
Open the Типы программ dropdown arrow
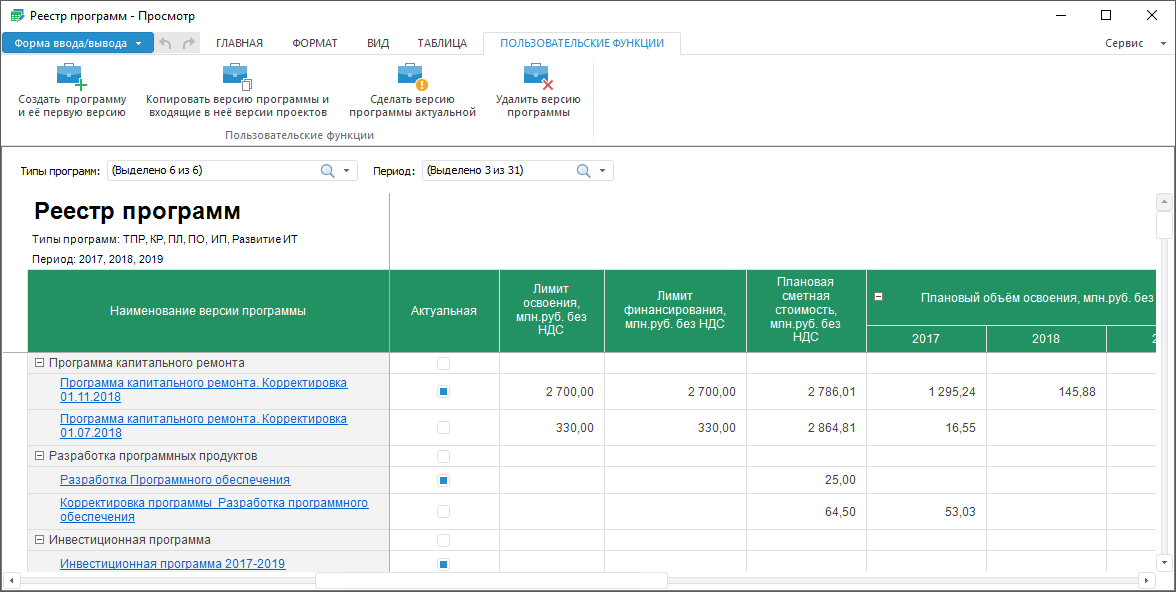(x=346, y=171)
